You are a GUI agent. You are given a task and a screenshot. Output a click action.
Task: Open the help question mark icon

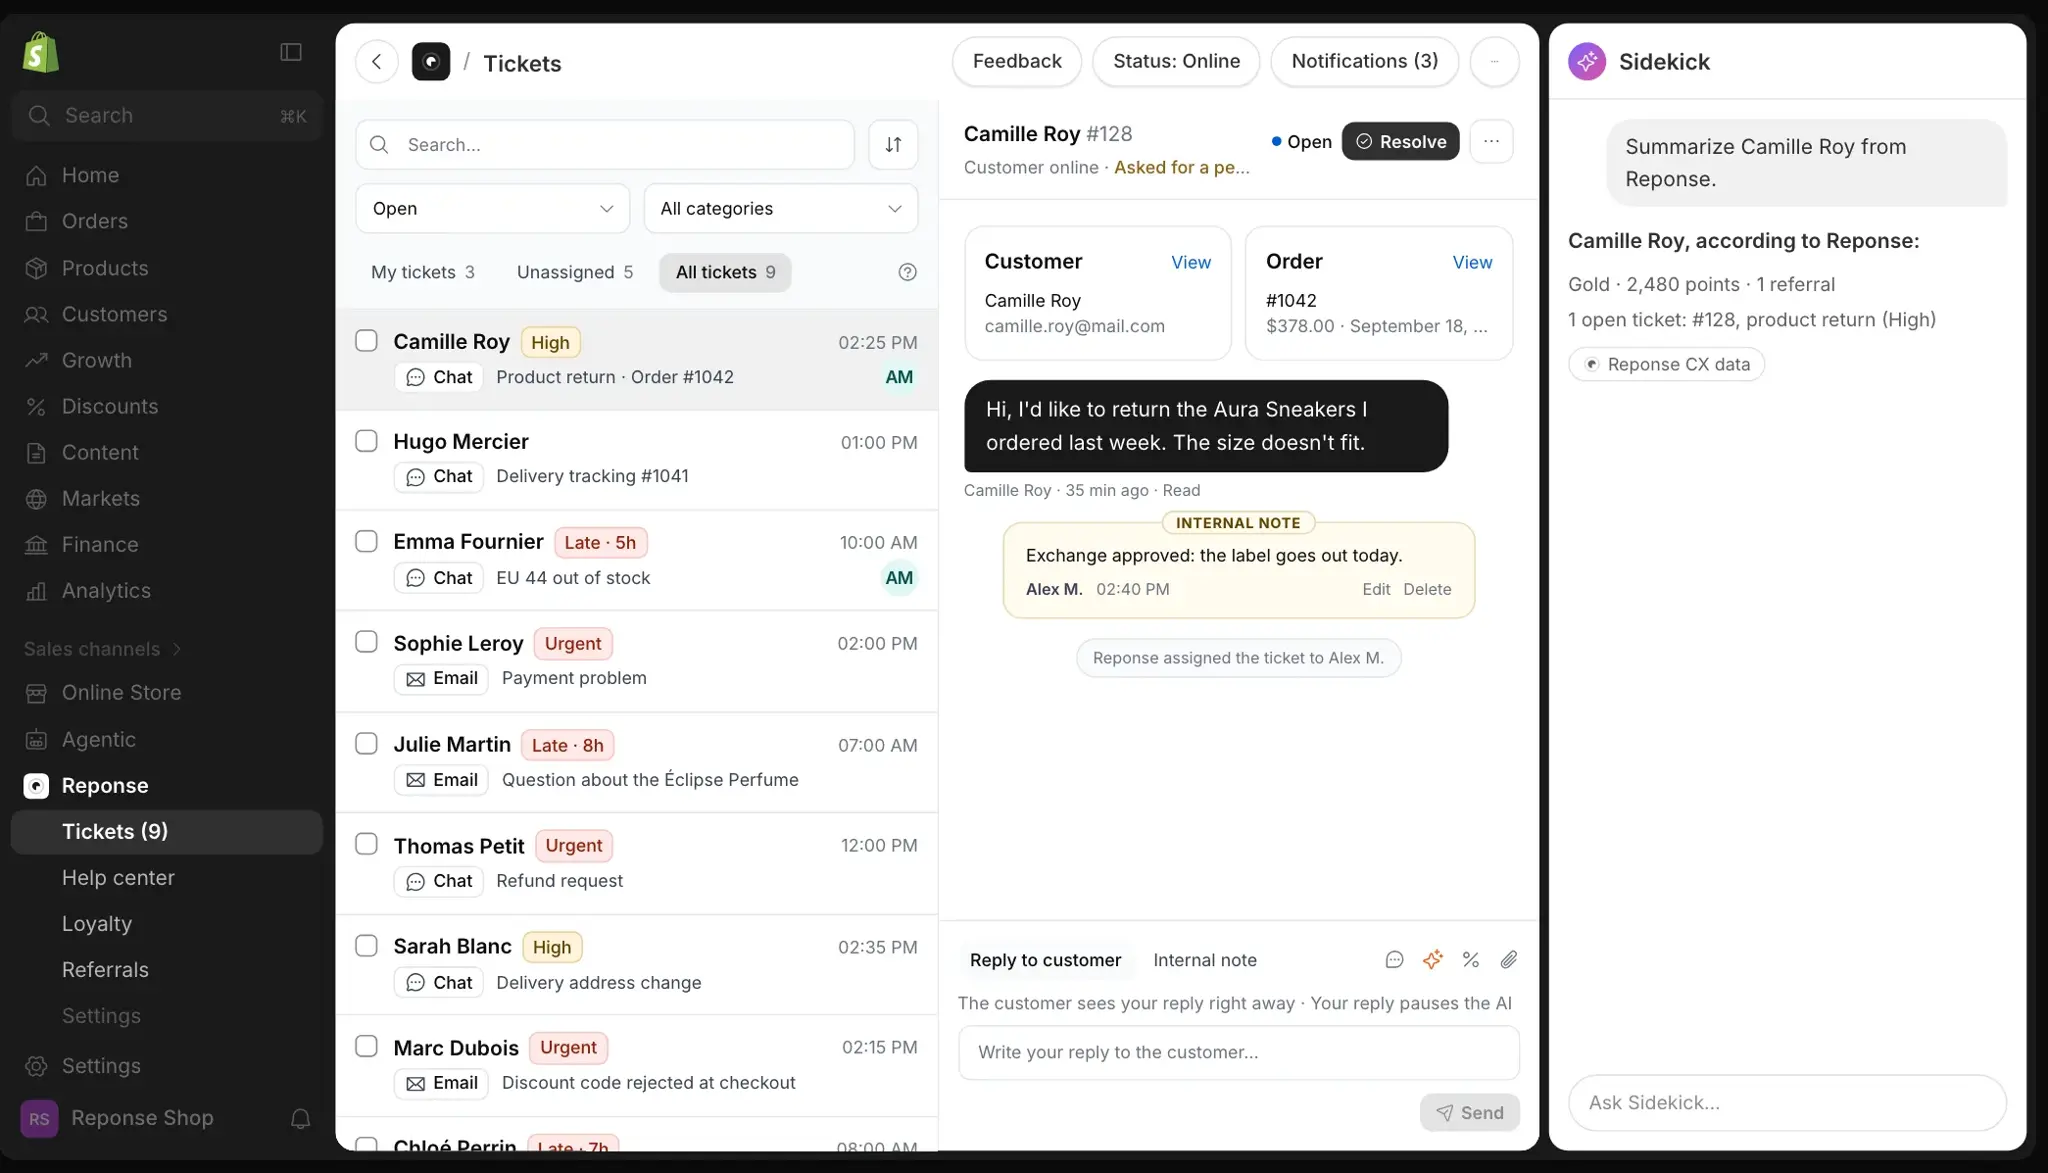(x=907, y=272)
